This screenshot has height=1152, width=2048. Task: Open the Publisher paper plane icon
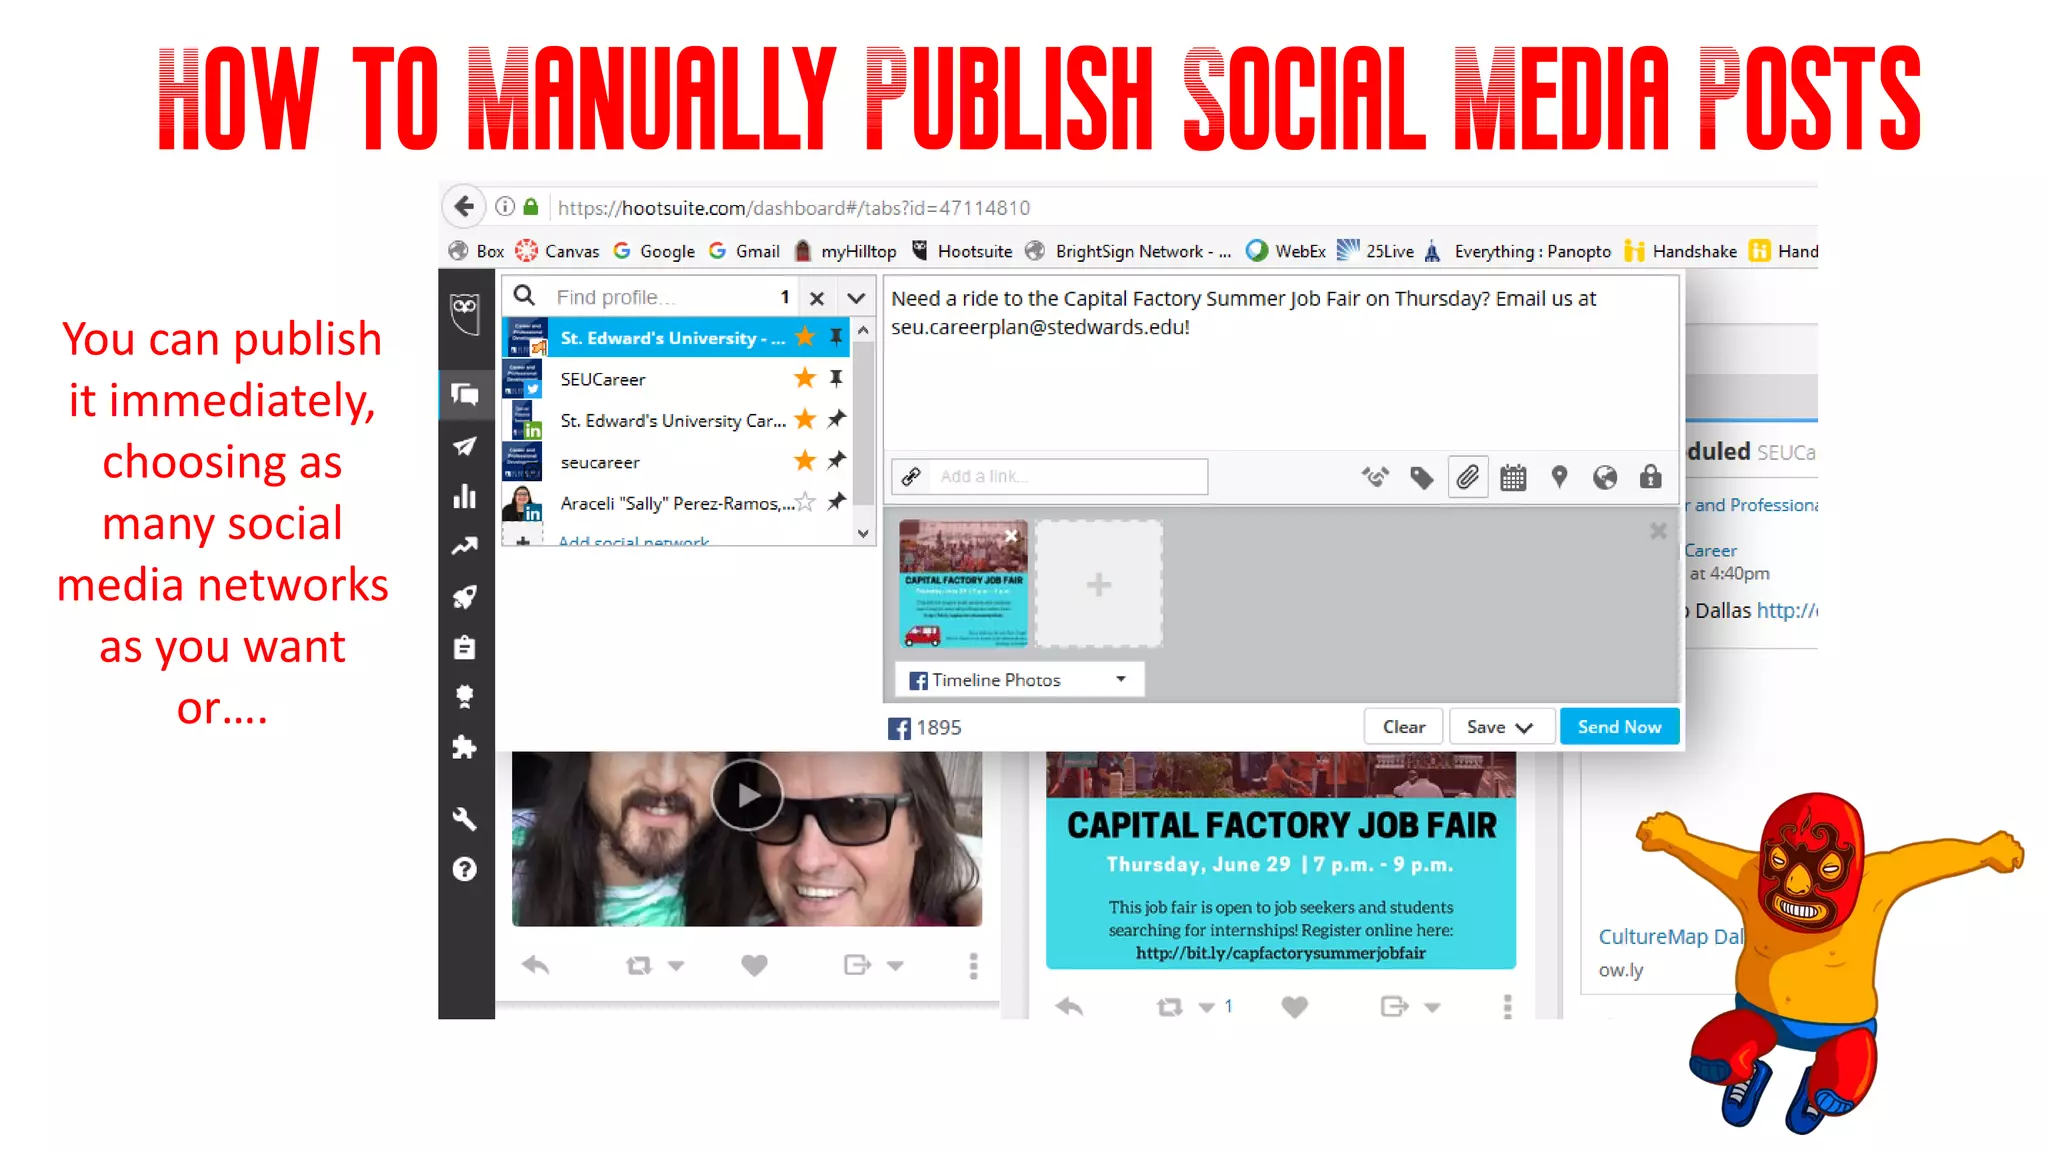click(x=465, y=446)
